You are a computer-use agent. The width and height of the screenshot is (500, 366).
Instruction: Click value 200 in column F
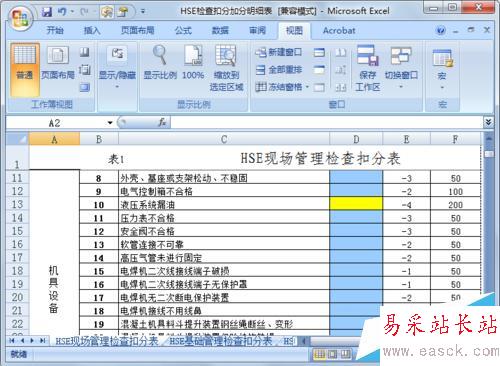tap(455, 204)
